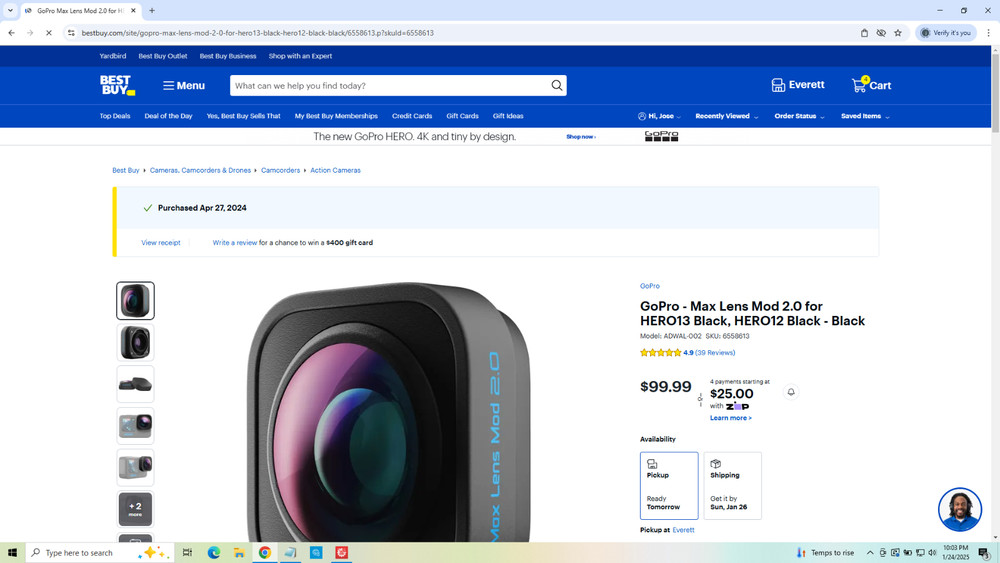Select first lens front thumbnail
Screen dimensions: 1000x563
tap(135, 300)
